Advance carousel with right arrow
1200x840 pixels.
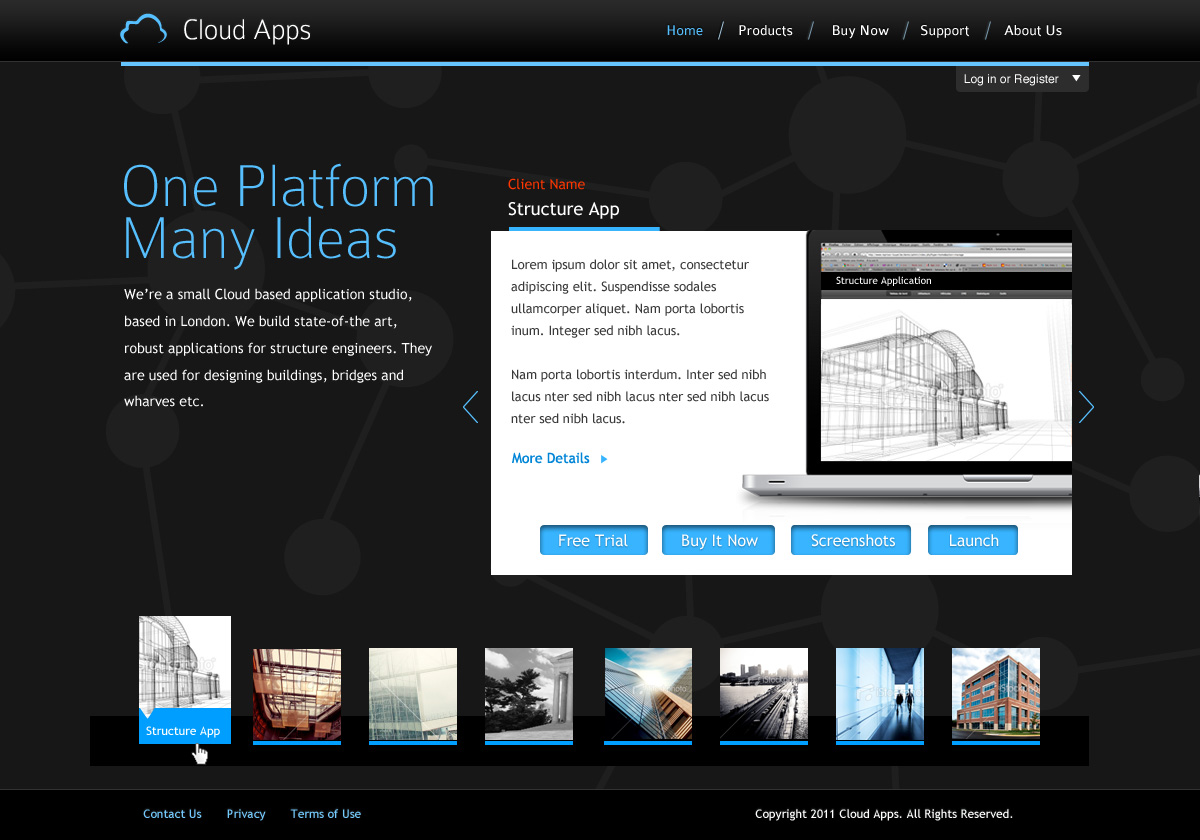1086,407
